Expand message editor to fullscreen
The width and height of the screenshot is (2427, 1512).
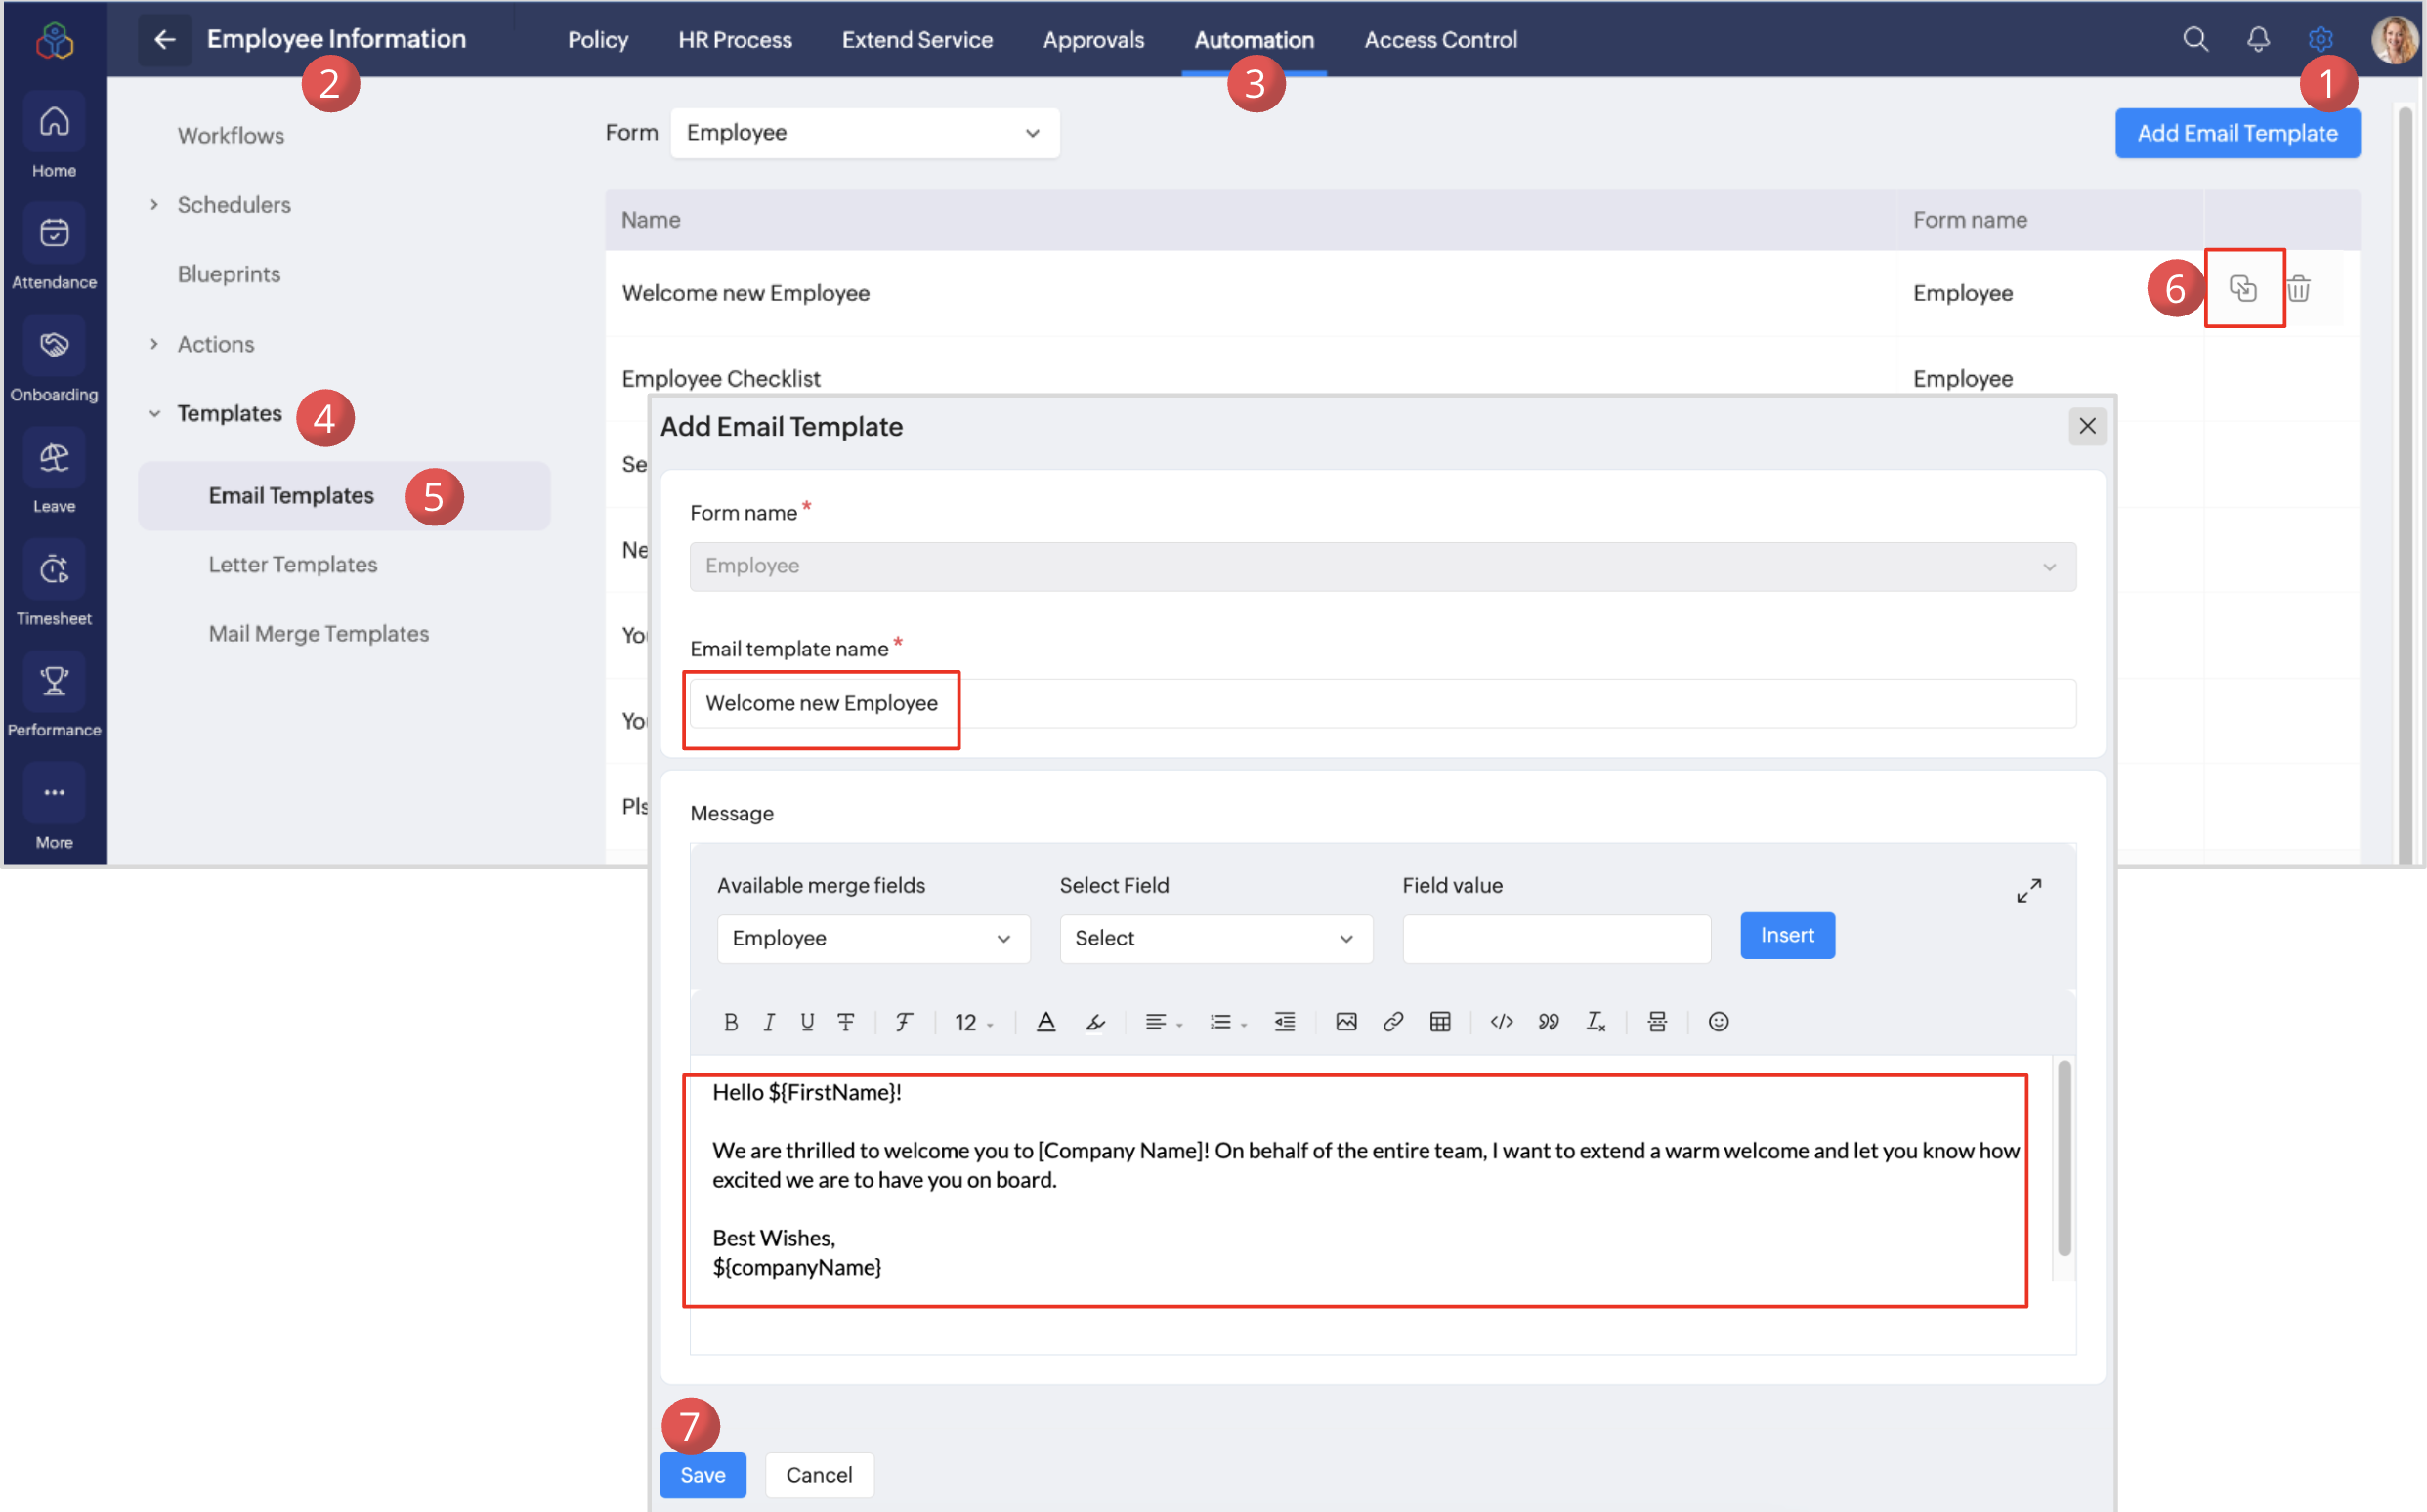point(2028,890)
